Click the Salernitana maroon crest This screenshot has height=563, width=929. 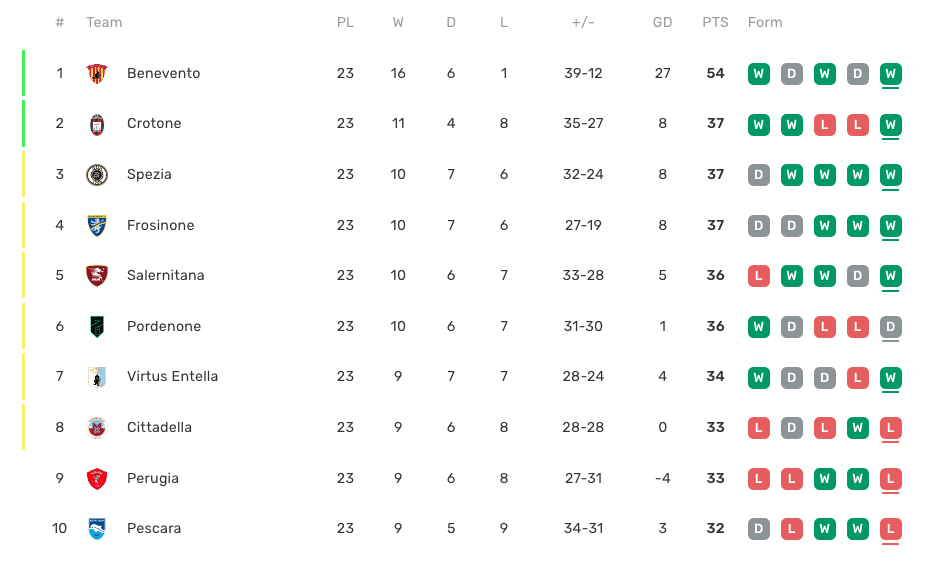tap(97, 276)
